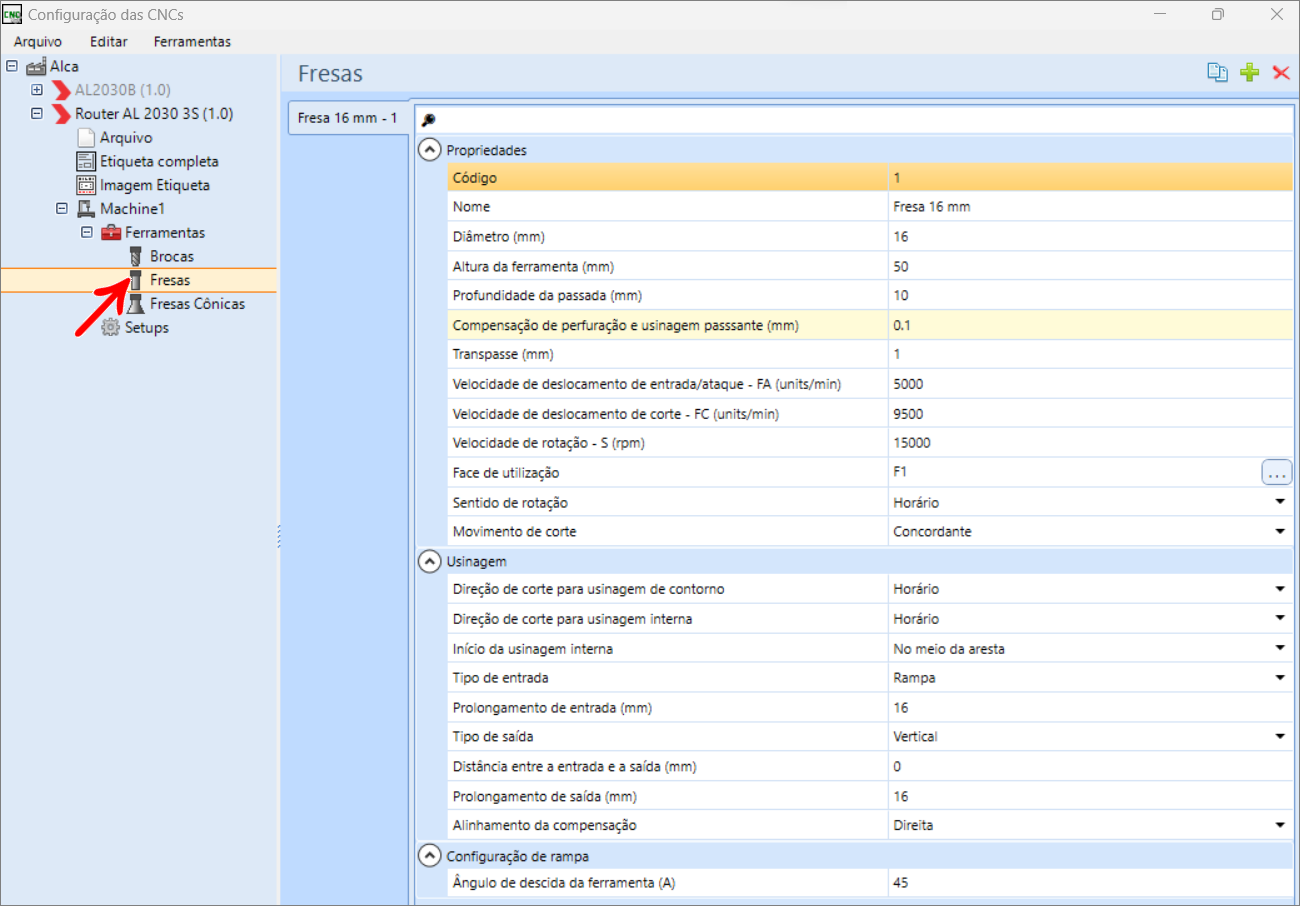Click the Fresas panel heading text
The width and height of the screenshot is (1306, 912).
330,73
